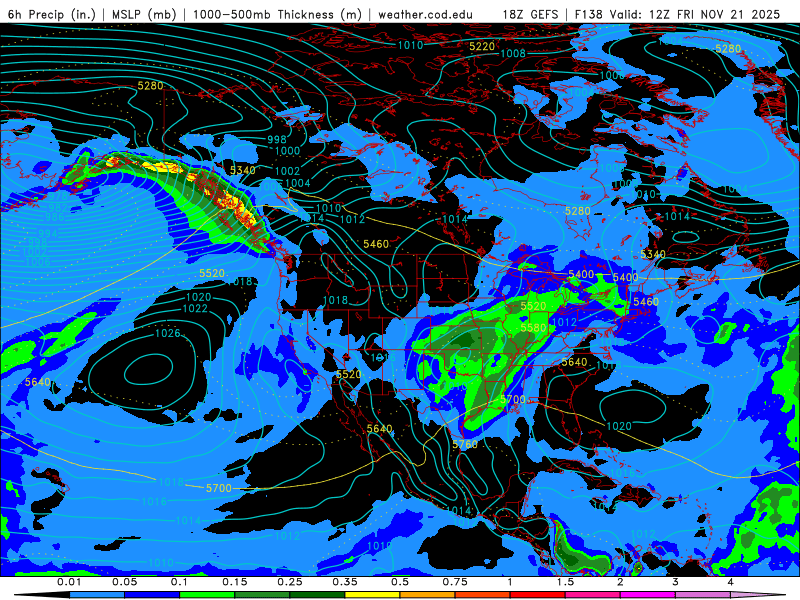Click the 5700 label in the Pacific
The height and width of the screenshot is (600, 800).
click(219, 488)
